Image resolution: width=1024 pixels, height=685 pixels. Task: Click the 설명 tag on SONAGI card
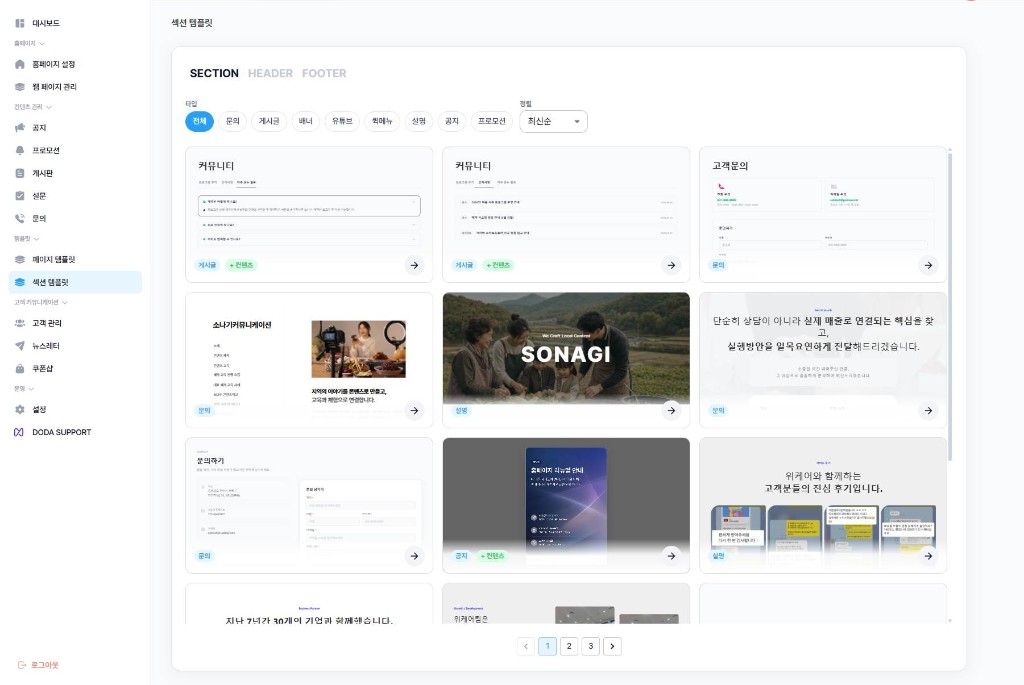click(x=461, y=411)
